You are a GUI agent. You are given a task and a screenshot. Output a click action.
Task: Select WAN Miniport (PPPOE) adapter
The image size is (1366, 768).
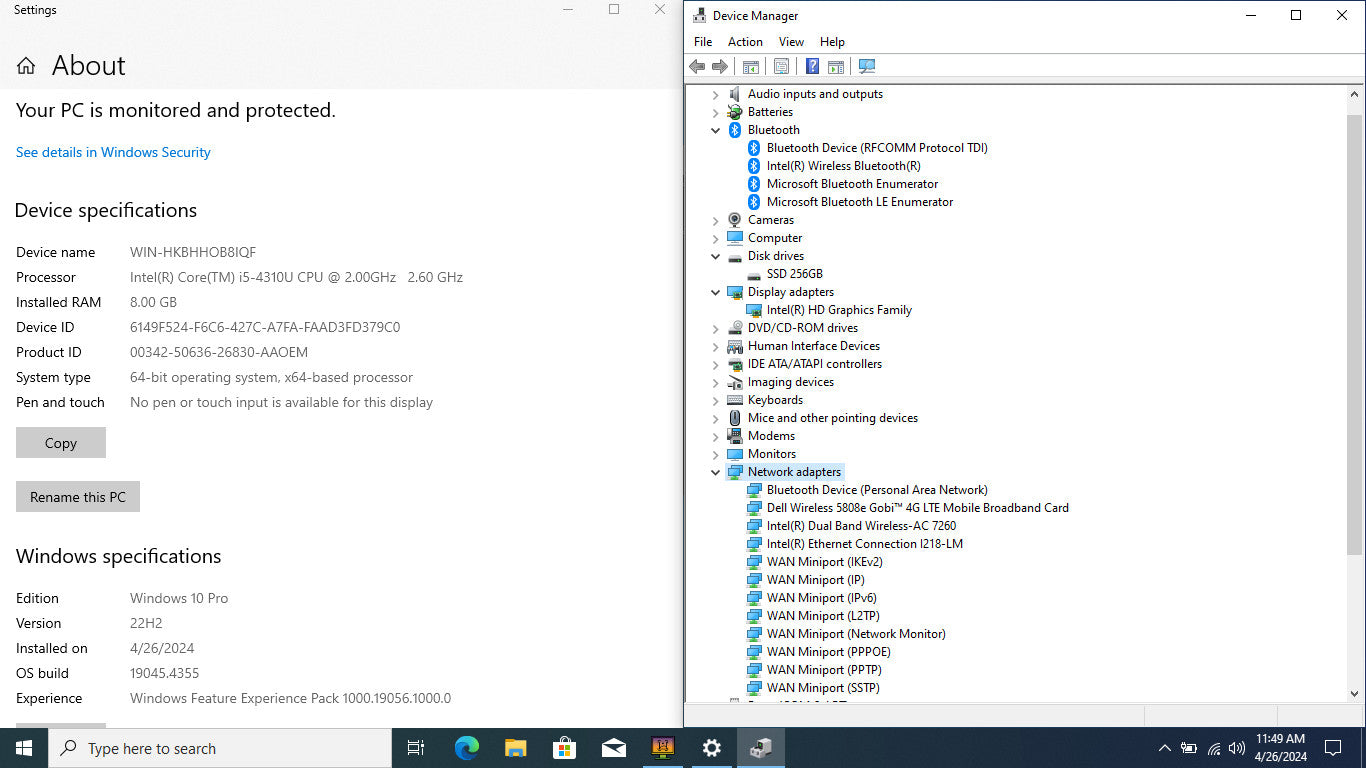(x=828, y=652)
